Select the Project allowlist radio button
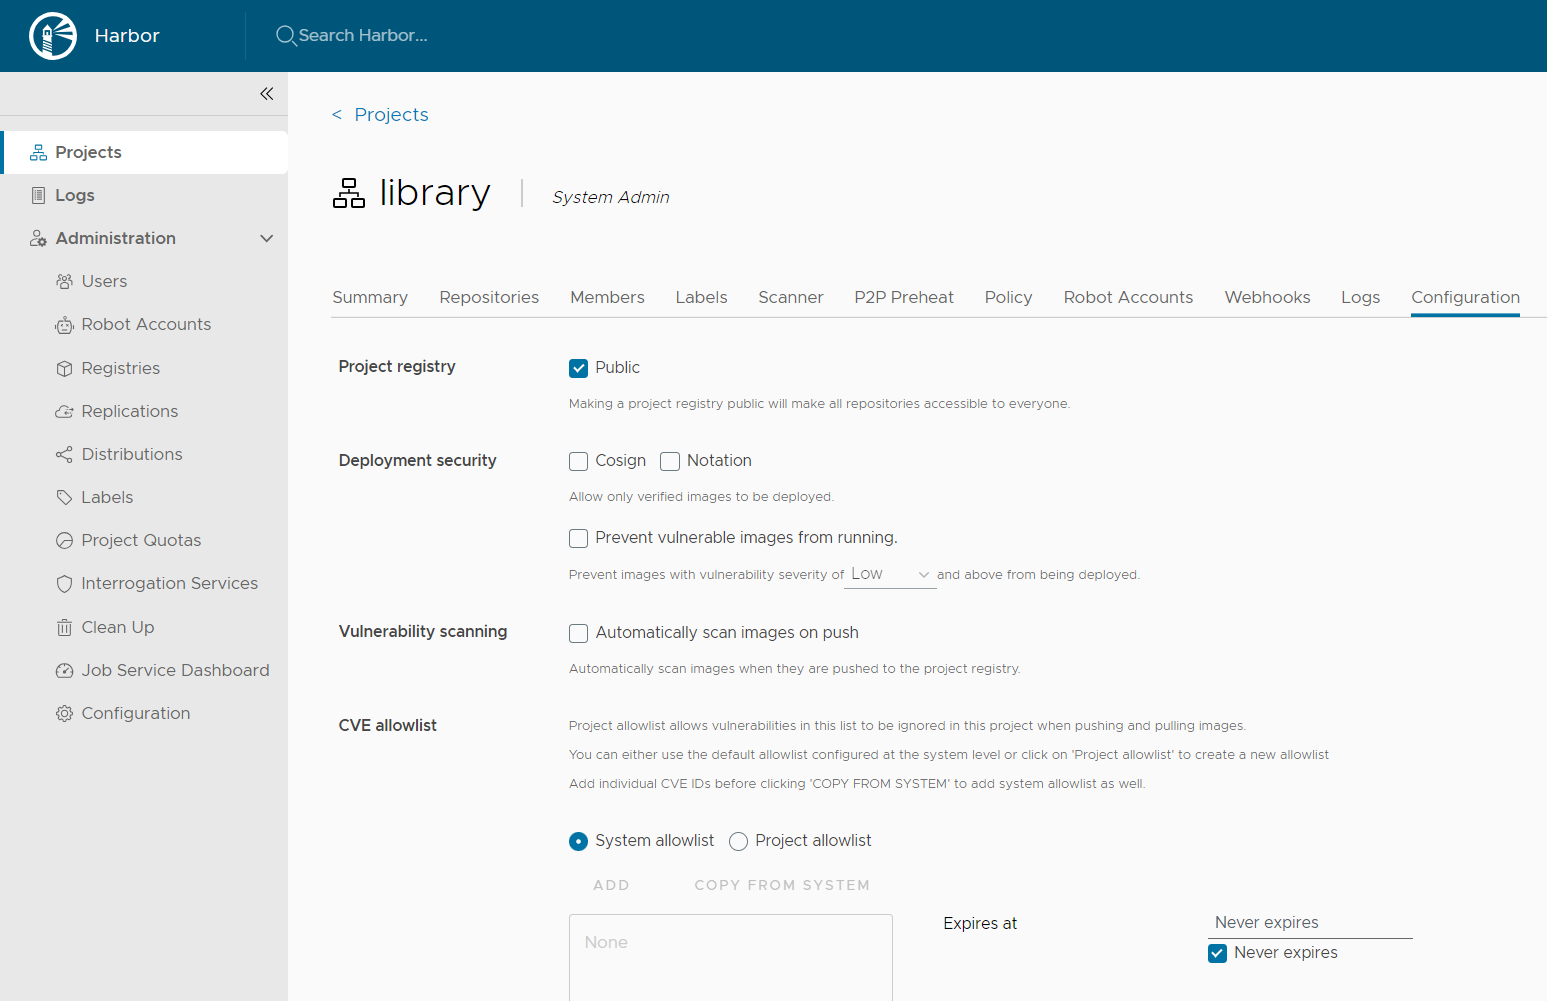1547x1001 pixels. click(x=738, y=841)
